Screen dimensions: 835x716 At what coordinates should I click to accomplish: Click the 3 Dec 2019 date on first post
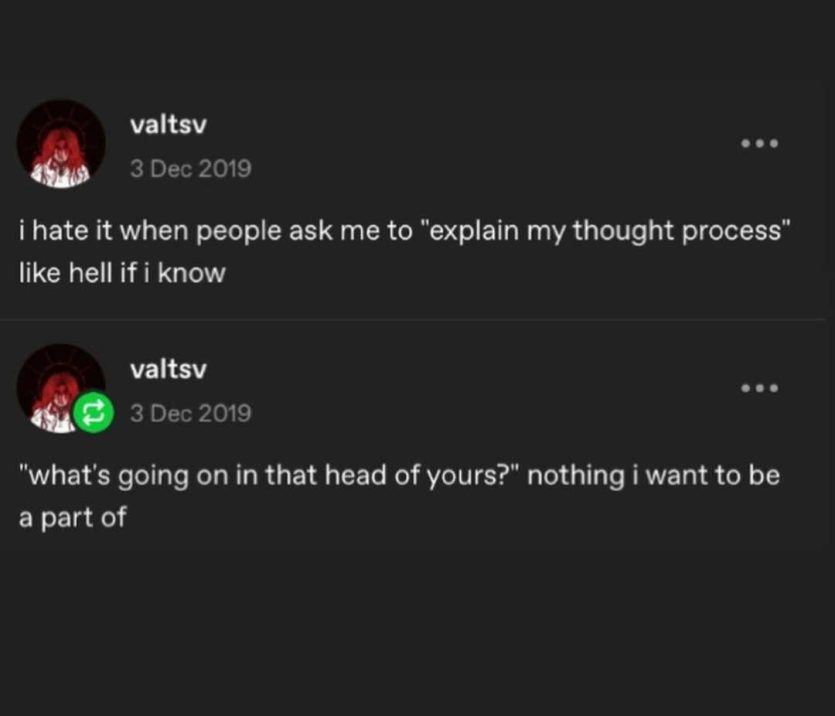click(190, 168)
